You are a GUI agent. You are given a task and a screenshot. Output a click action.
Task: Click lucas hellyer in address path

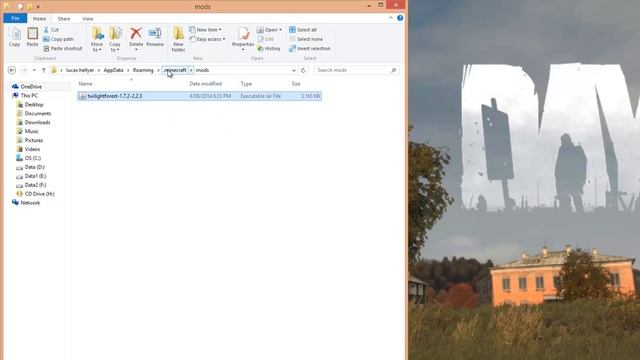click(80, 70)
